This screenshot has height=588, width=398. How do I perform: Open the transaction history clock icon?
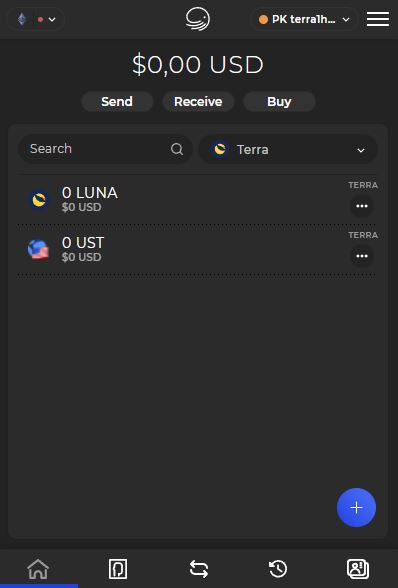pyautogui.click(x=278, y=568)
